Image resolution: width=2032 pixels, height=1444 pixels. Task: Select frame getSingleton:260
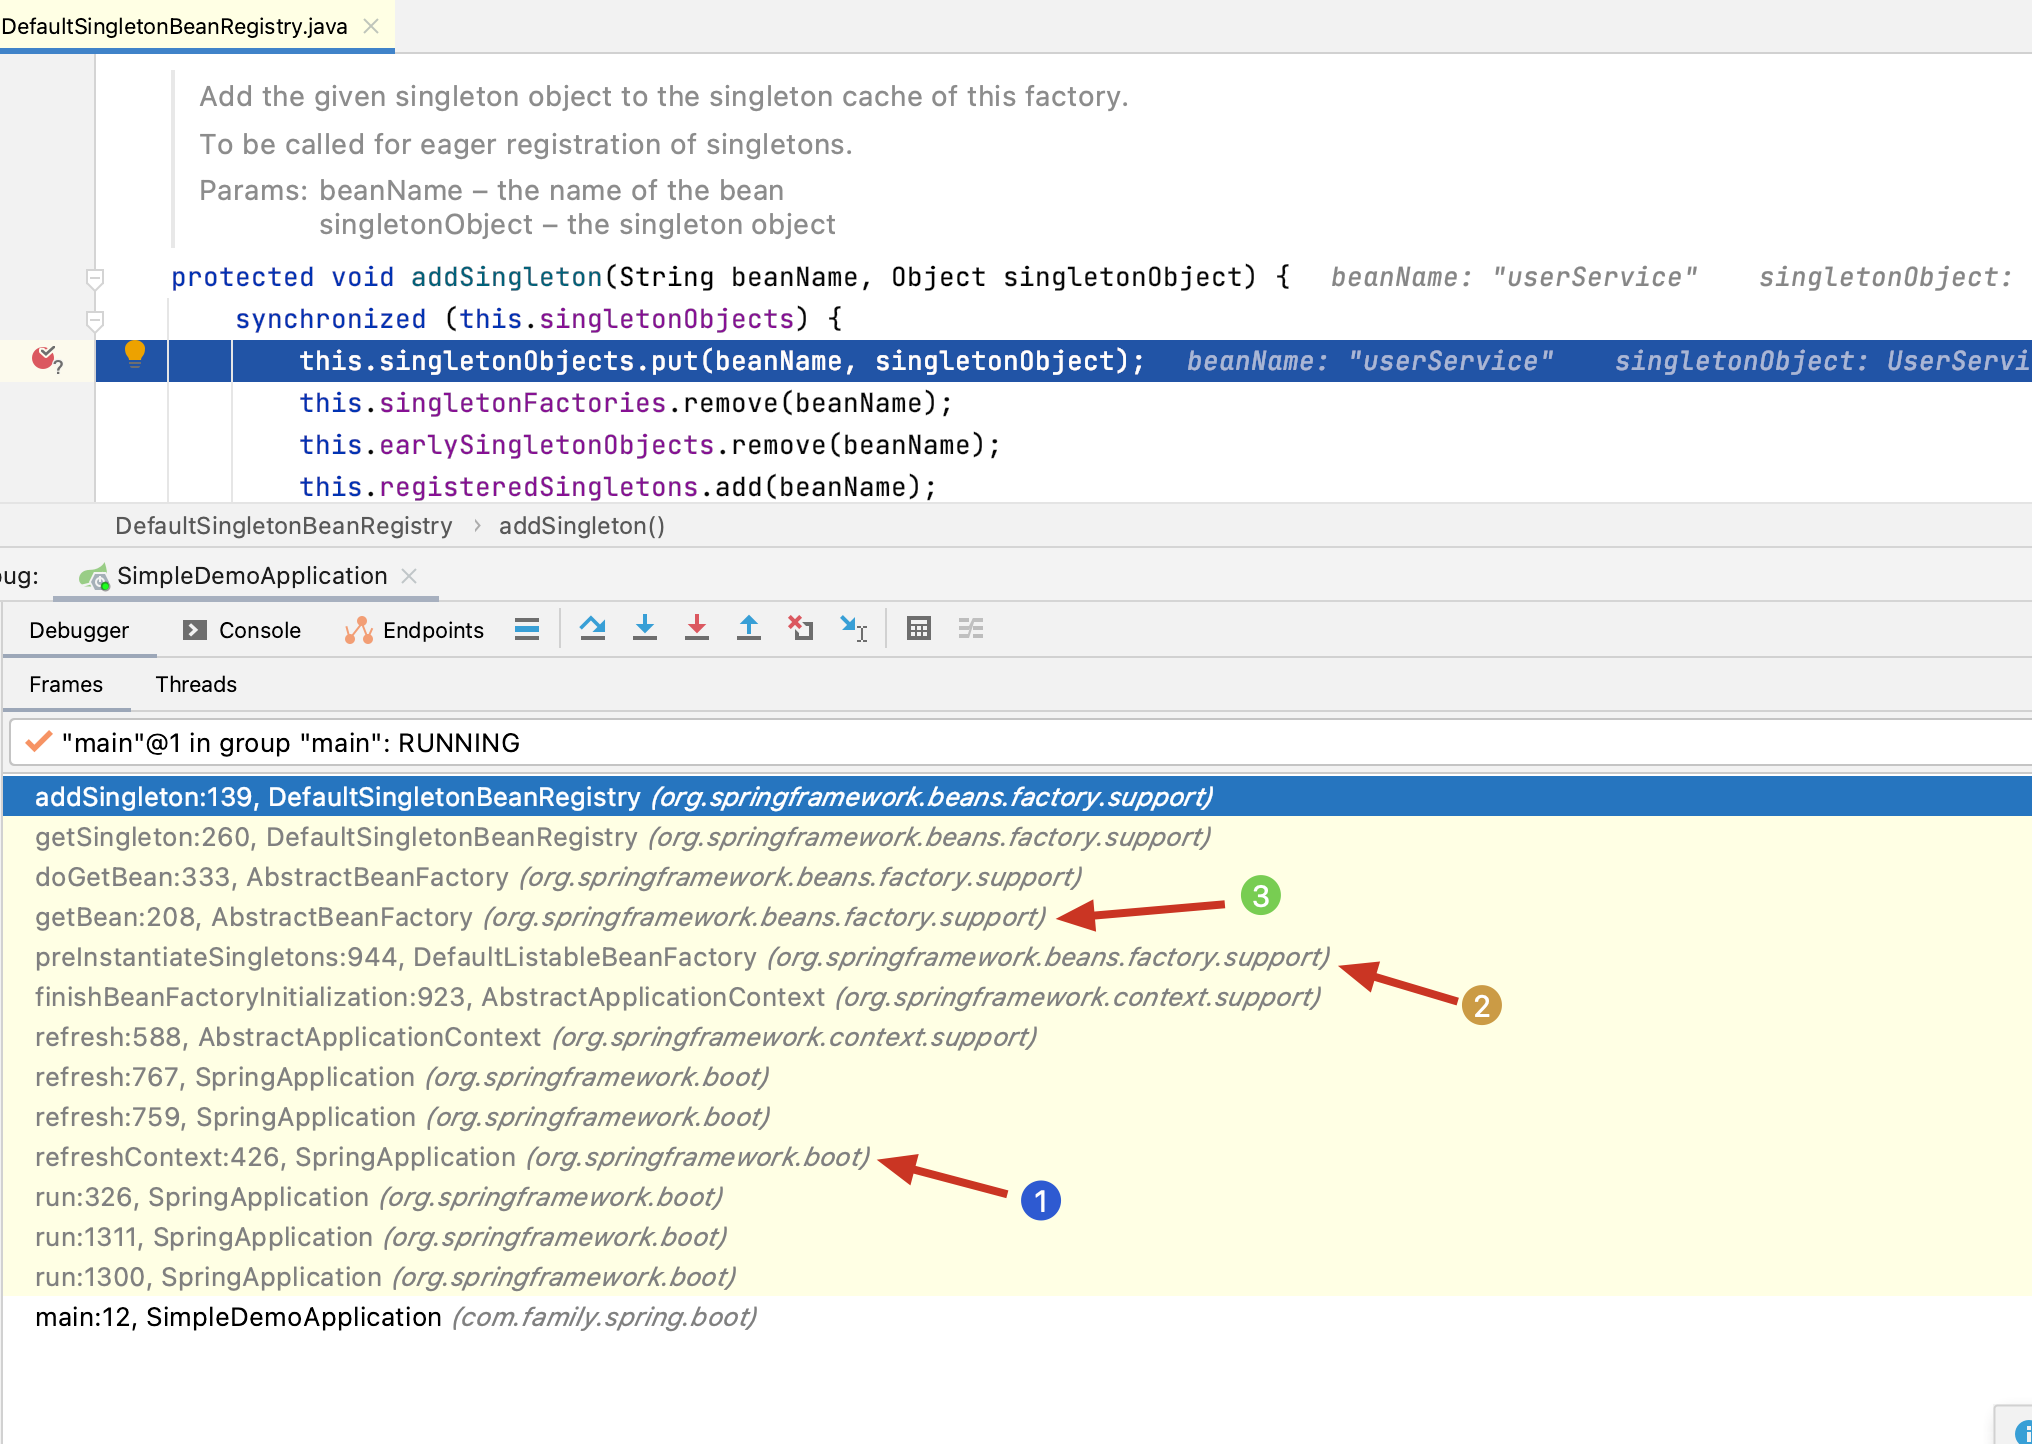[1018, 837]
